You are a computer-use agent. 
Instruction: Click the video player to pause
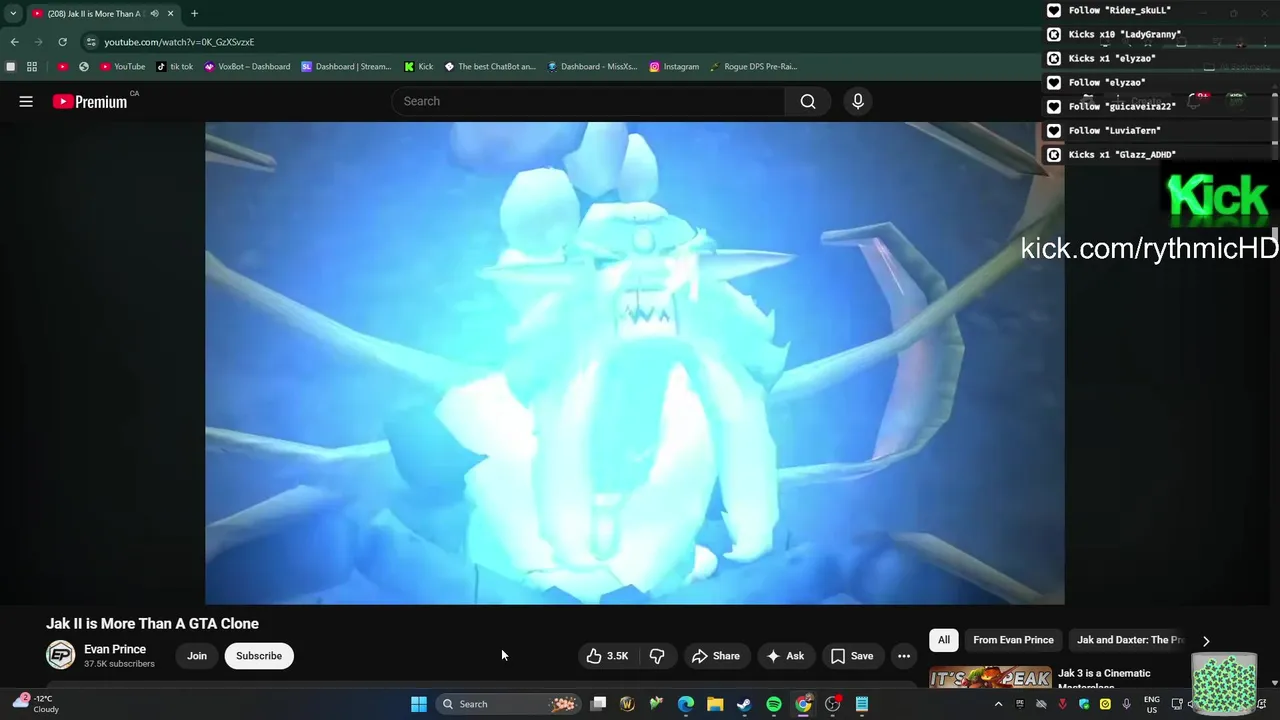pyautogui.click(x=634, y=363)
